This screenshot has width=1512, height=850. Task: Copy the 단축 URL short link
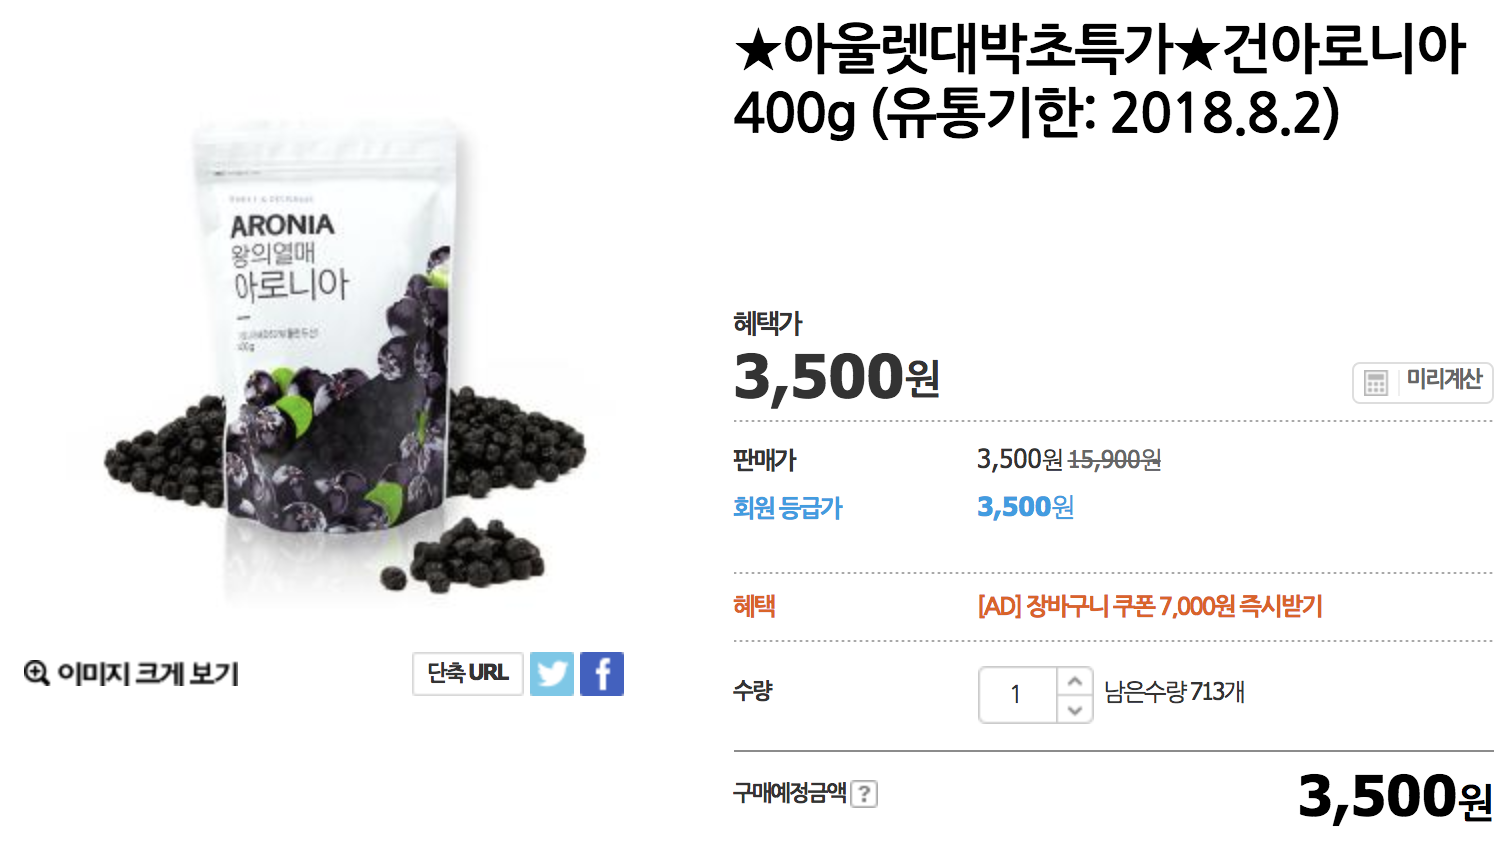point(468,673)
